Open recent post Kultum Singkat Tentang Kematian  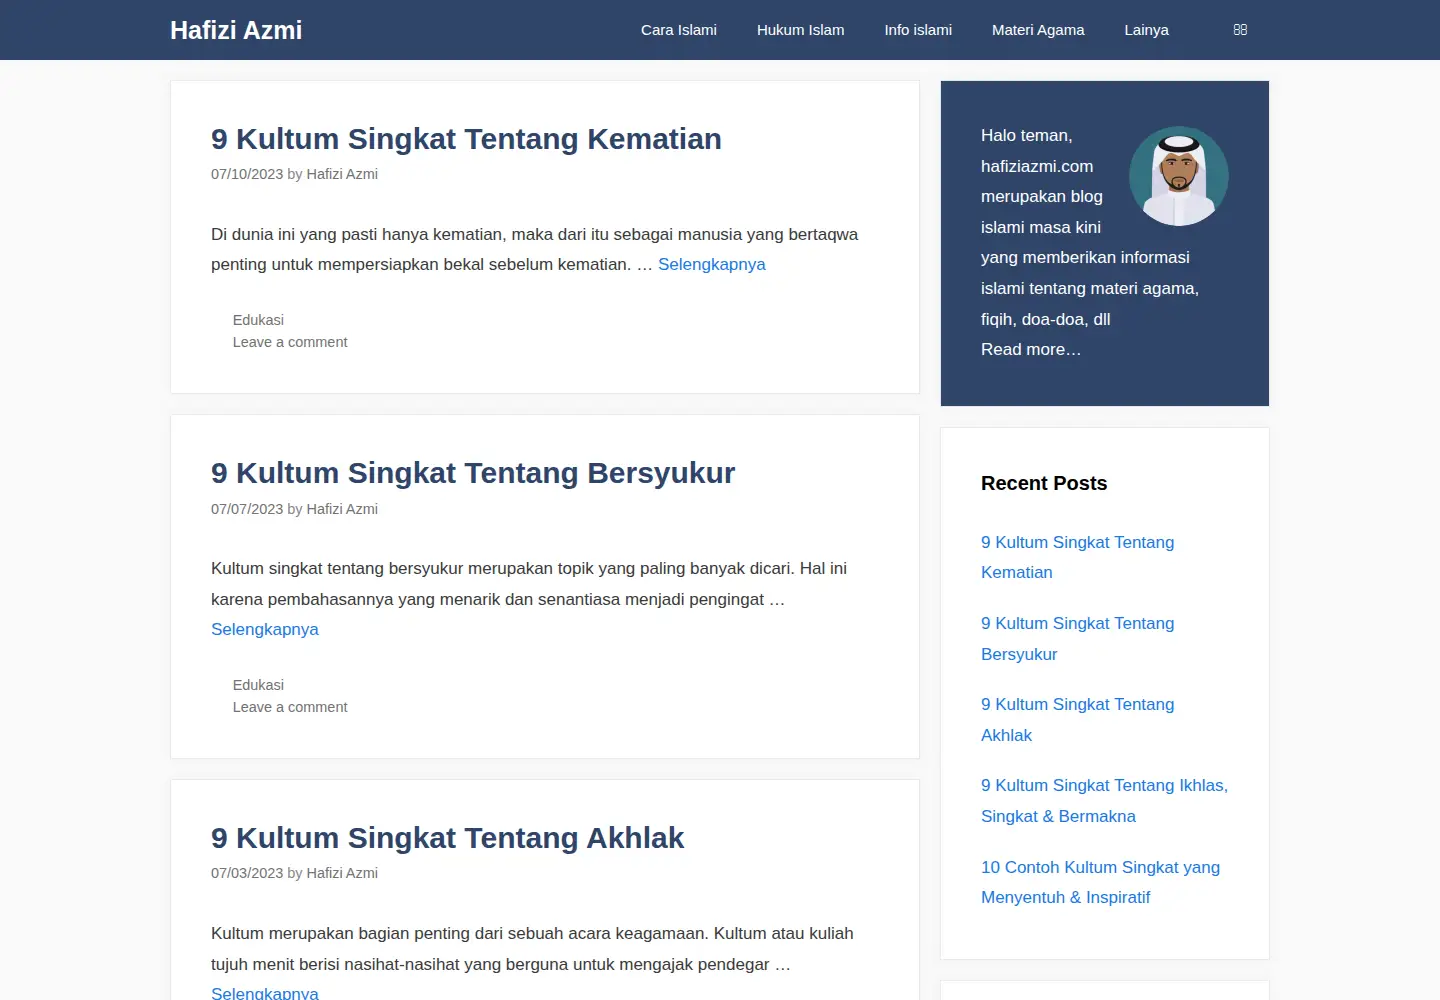point(1078,557)
